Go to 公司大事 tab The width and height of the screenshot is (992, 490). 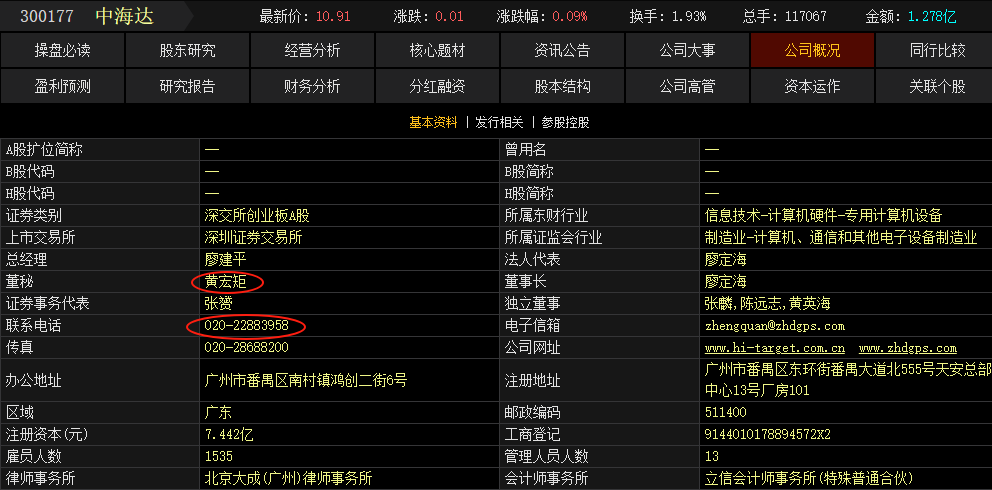687,51
